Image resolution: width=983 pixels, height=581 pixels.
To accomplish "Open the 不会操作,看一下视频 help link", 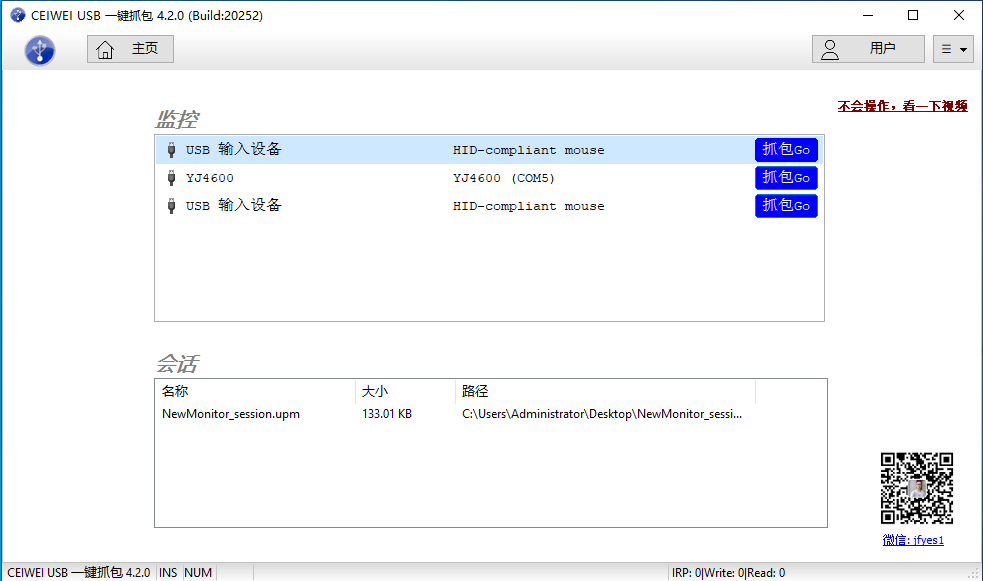I will (902, 106).
